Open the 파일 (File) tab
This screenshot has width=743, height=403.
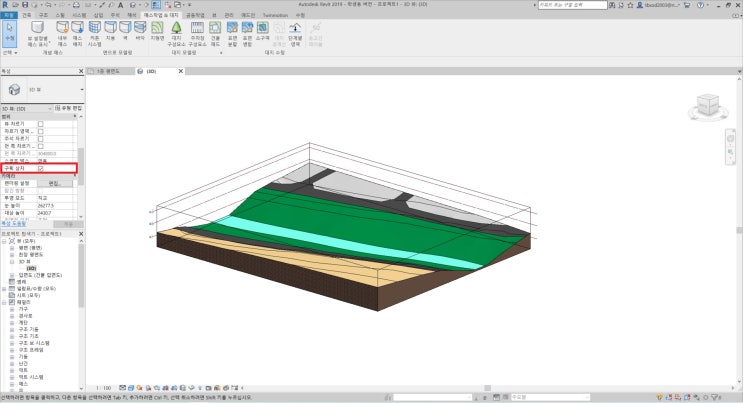[9, 15]
